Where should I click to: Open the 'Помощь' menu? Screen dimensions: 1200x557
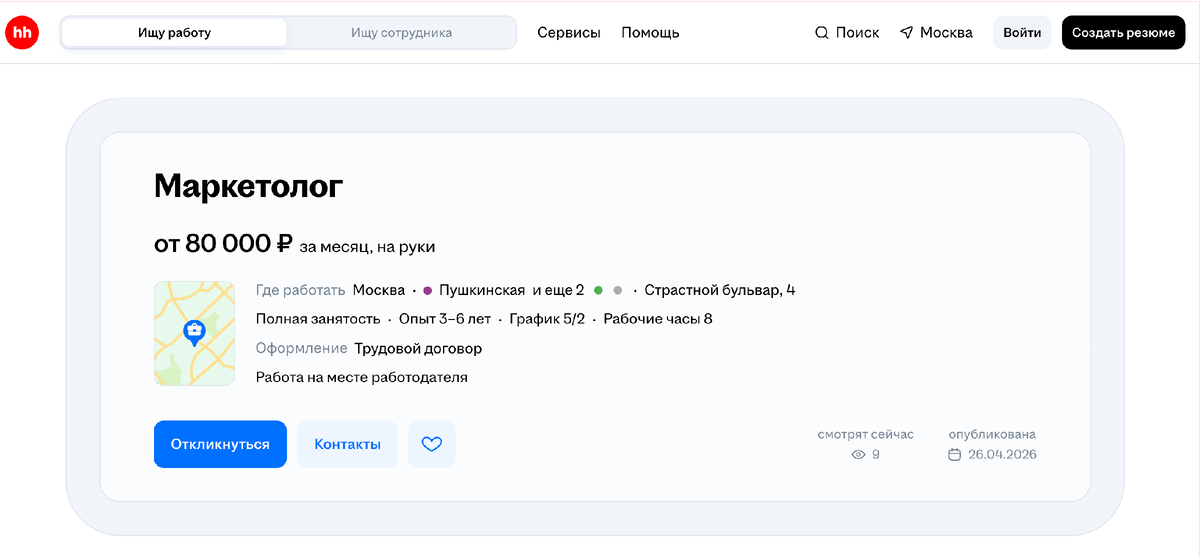(x=650, y=32)
